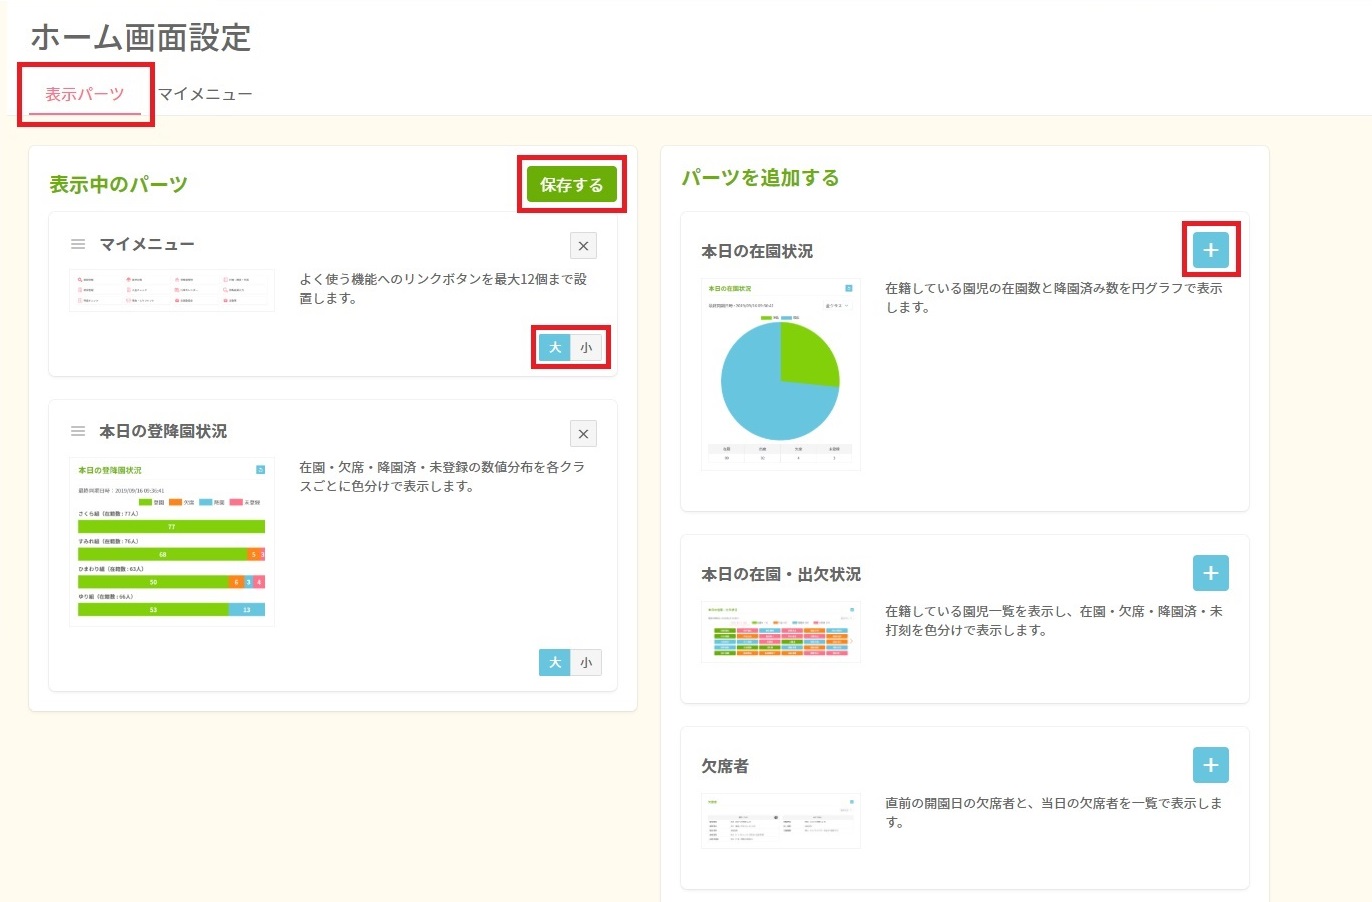Click the green 保存する button

[572, 185]
